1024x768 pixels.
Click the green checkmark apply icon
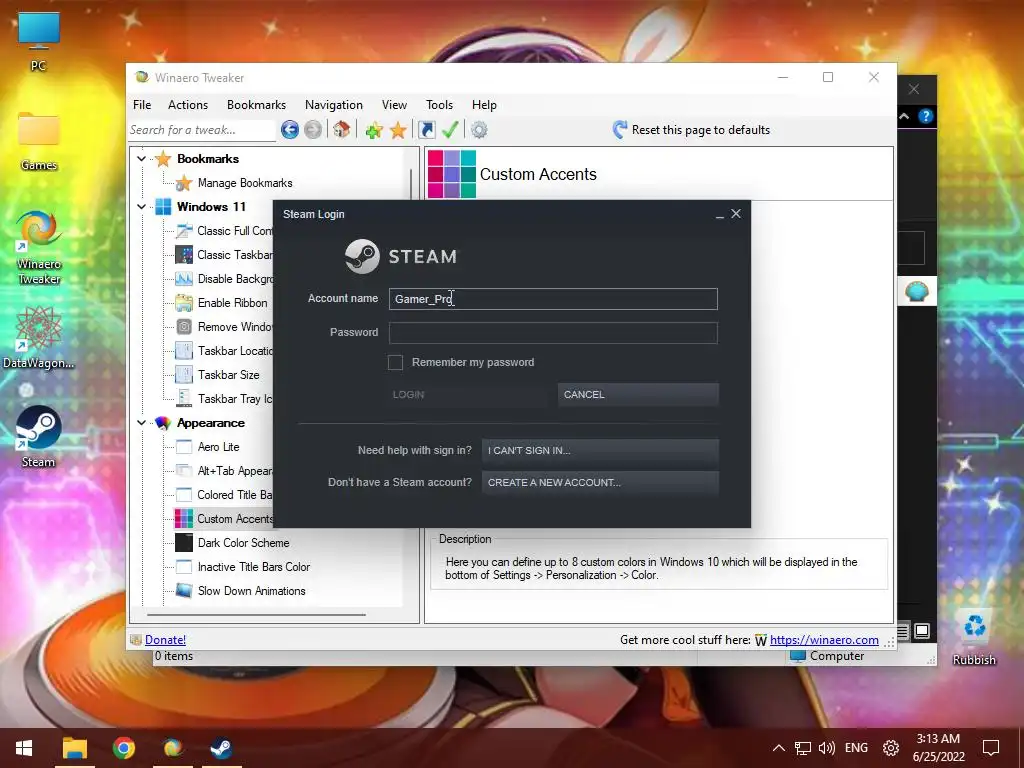pyautogui.click(x=450, y=130)
